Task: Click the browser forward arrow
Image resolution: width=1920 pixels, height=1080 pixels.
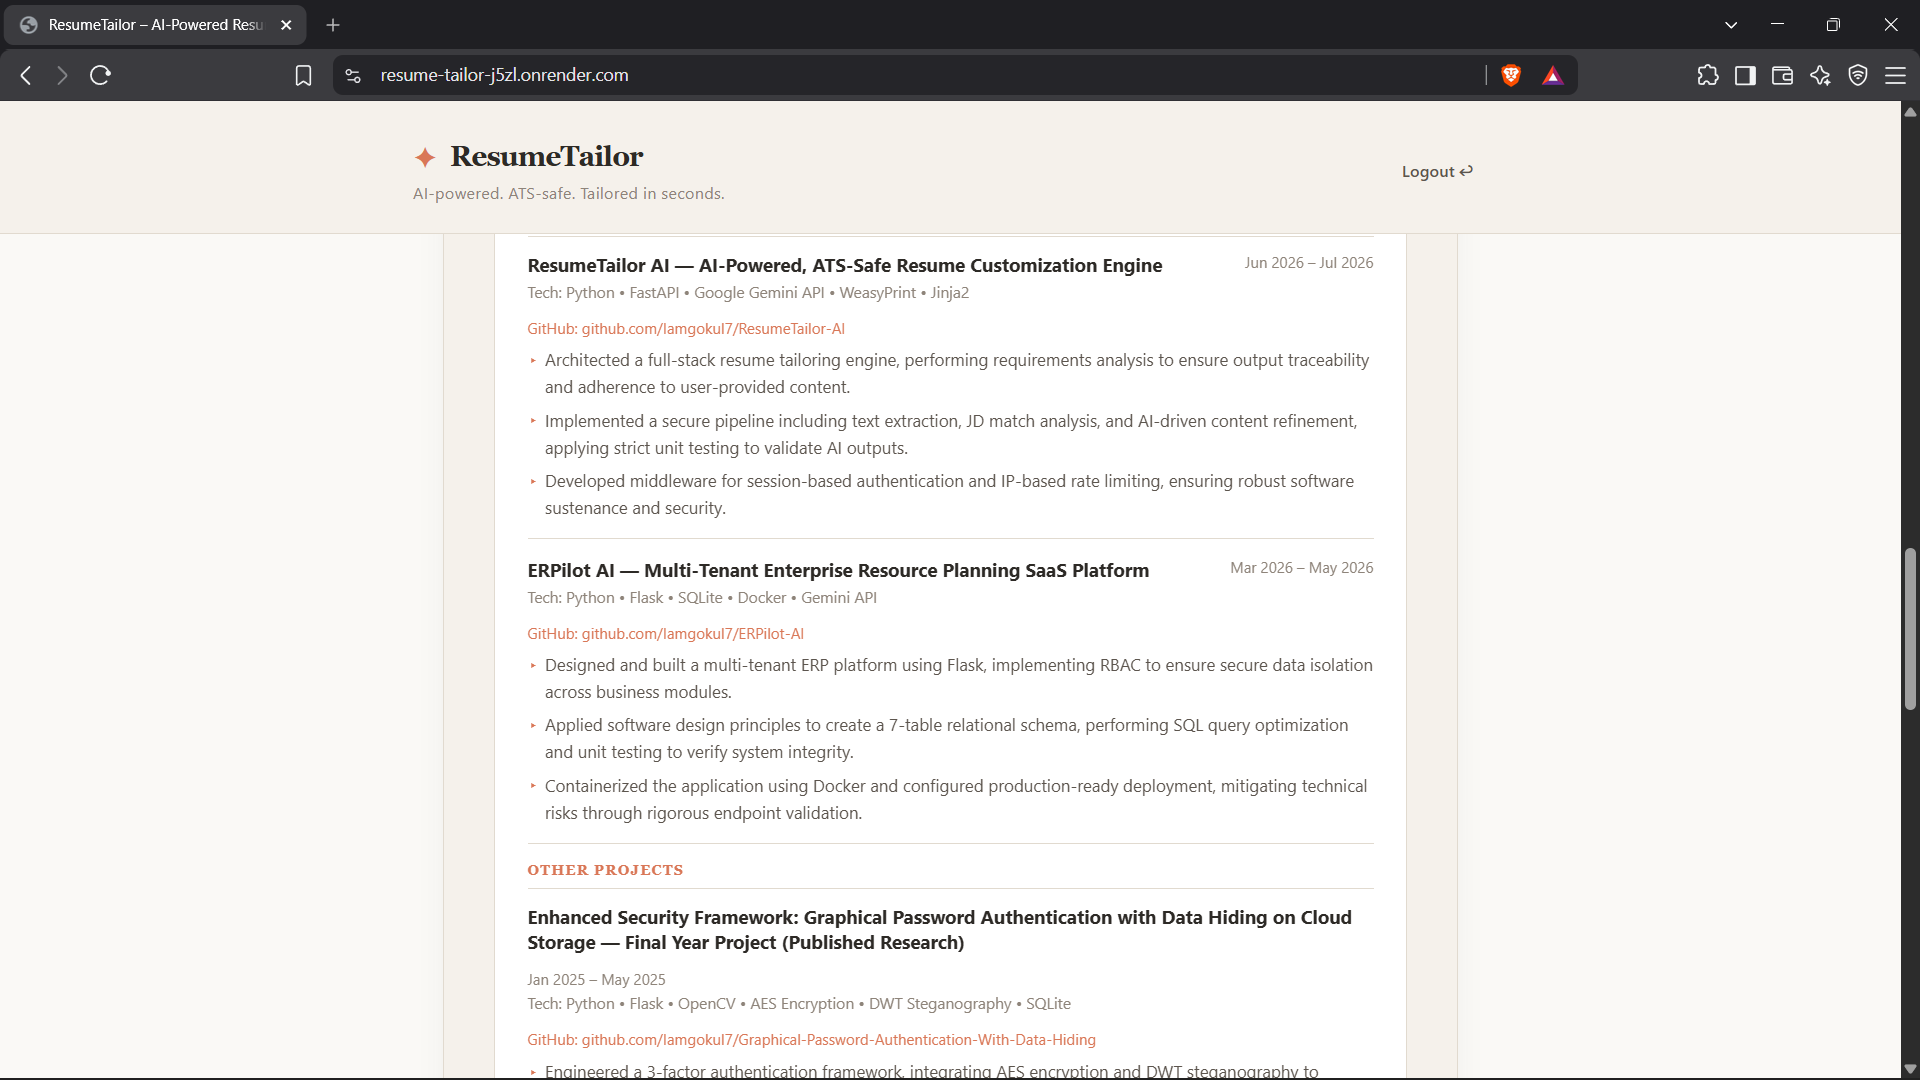Action: [x=62, y=75]
